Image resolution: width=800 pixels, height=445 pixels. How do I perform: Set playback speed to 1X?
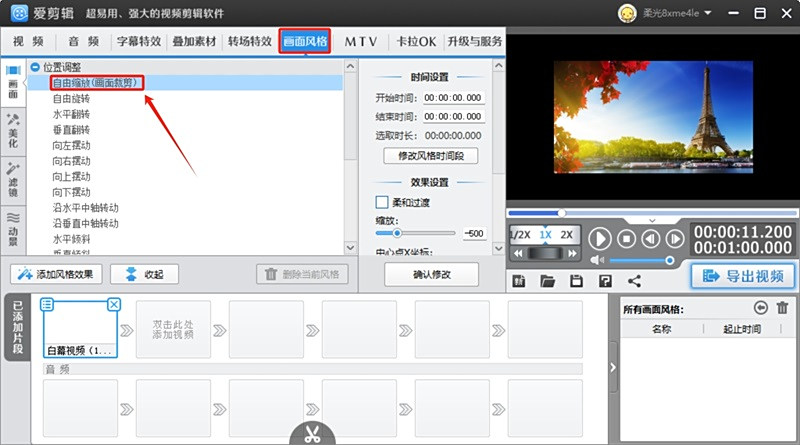coord(545,235)
